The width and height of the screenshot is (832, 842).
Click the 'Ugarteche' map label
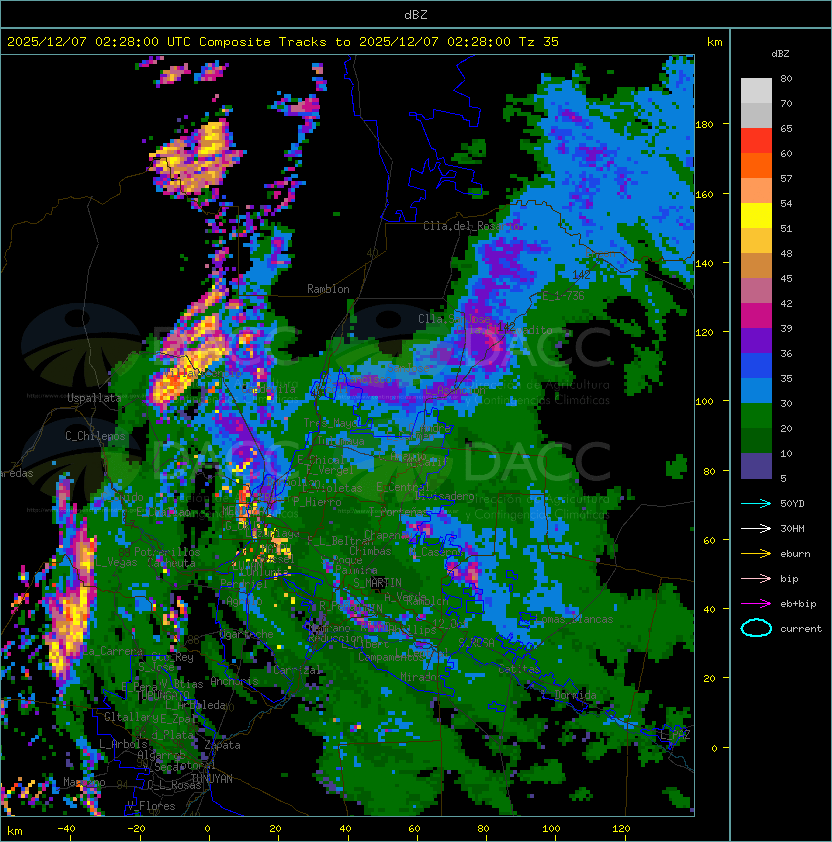point(247,634)
